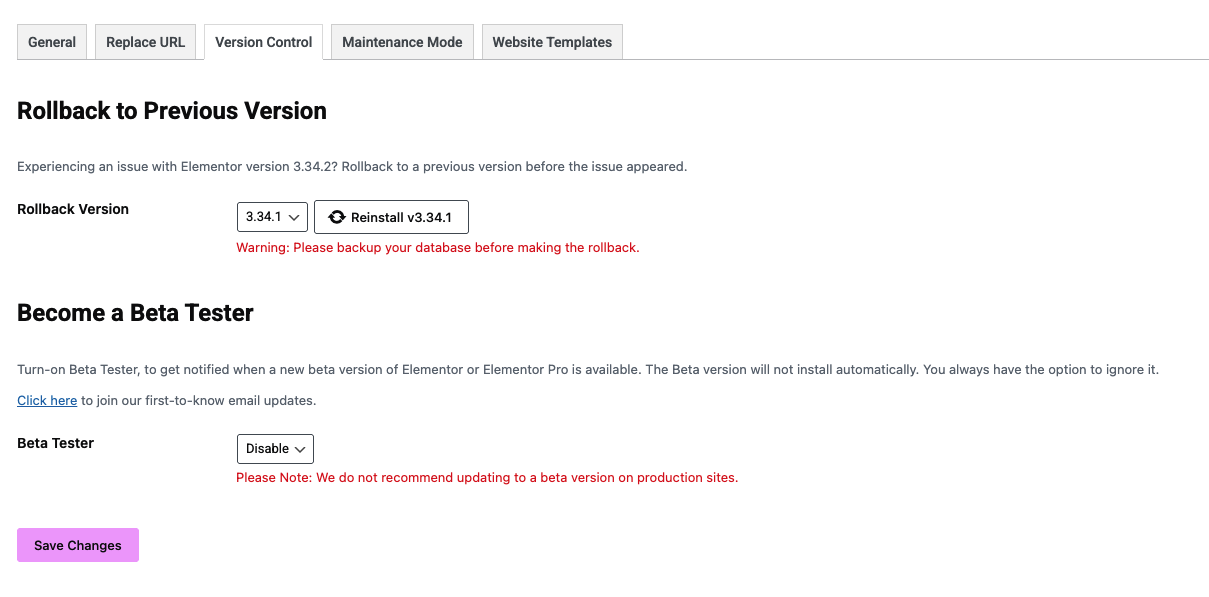Switch to the Replace URL tab

click(x=145, y=42)
